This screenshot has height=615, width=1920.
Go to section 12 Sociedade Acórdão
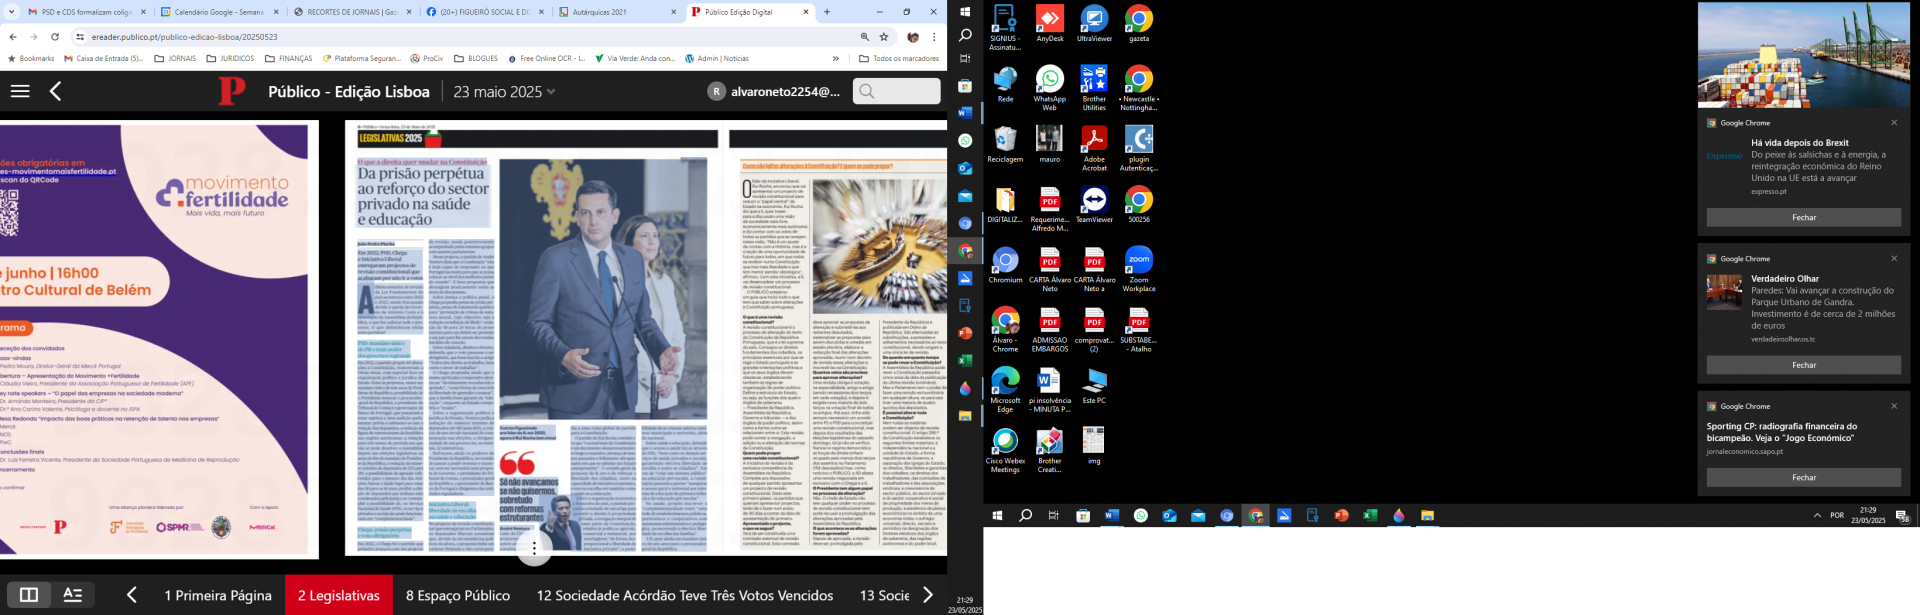click(685, 595)
